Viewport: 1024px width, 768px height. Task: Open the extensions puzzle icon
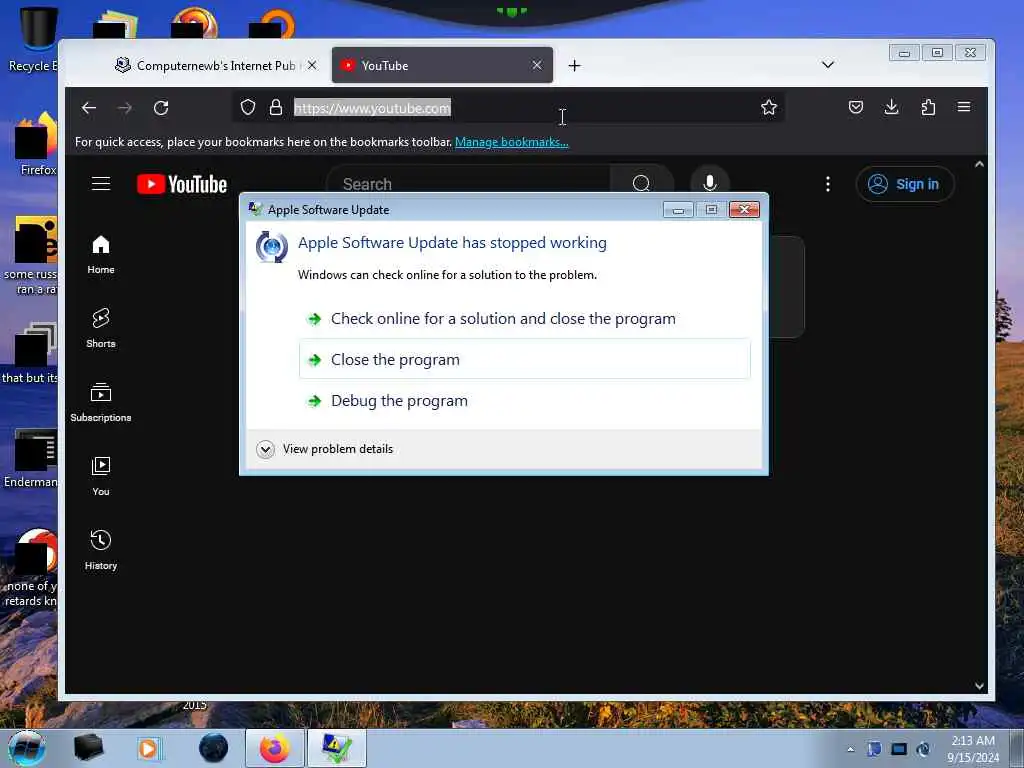coord(928,107)
